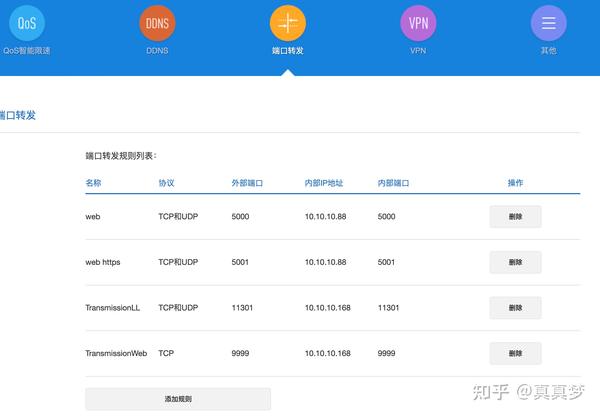Image resolution: width=600 pixels, height=416 pixels.
Task: Delete the web https forwarding rule
Action: 515,262
